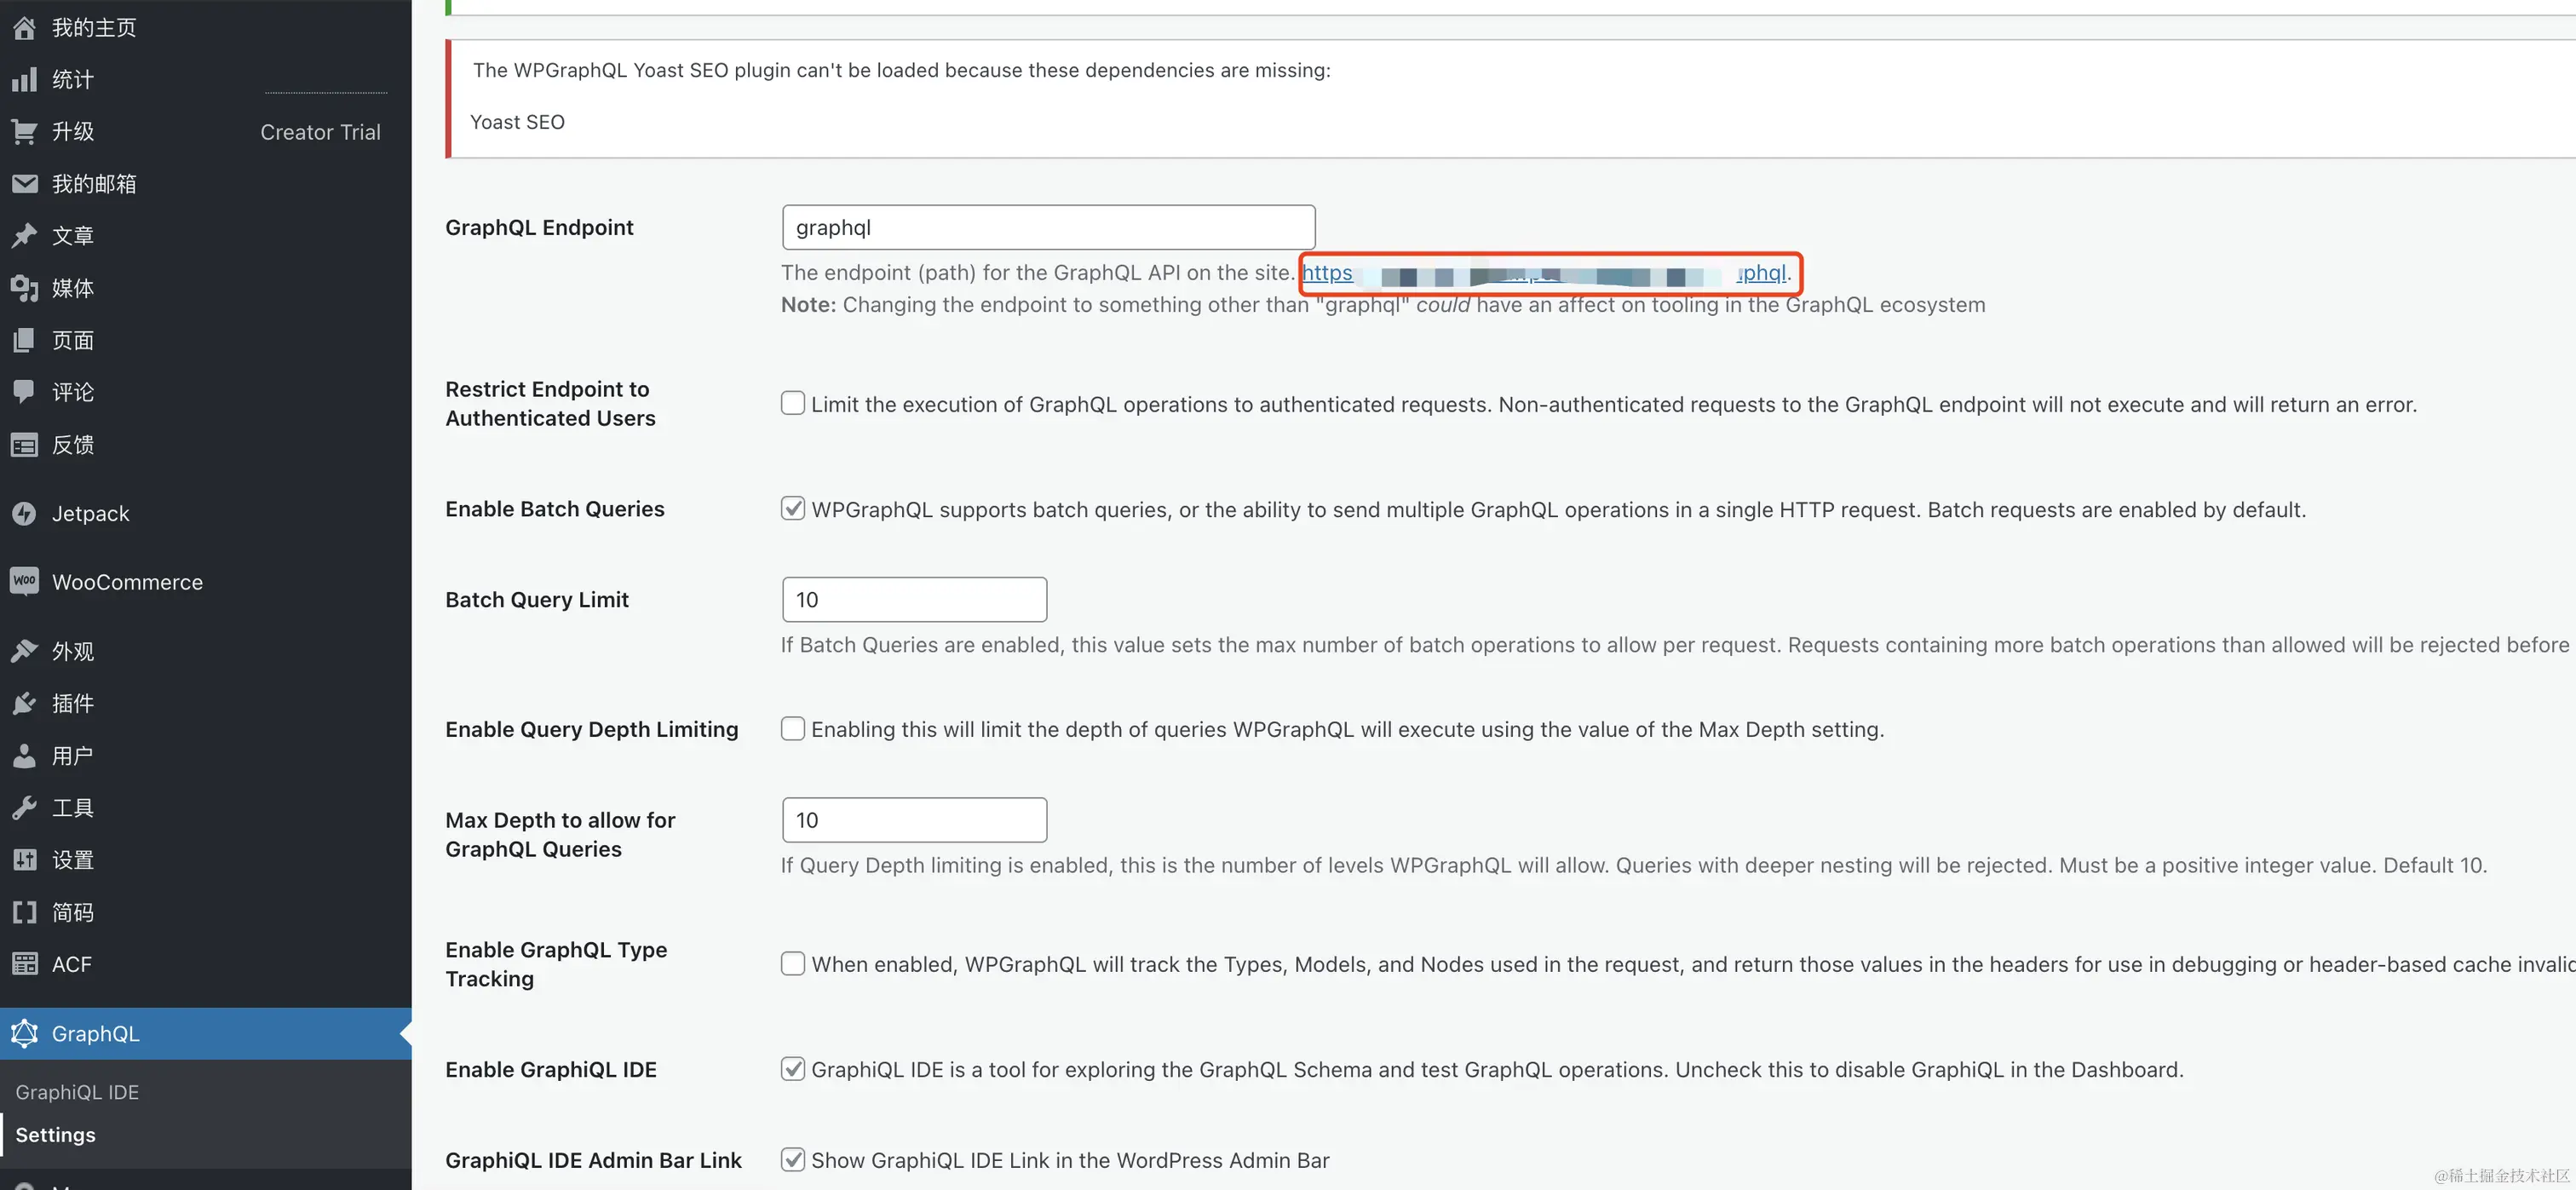Image resolution: width=2576 pixels, height=1190 pixels.
Task: Click the wrench icon beside 工具
Action: (24, 807)
